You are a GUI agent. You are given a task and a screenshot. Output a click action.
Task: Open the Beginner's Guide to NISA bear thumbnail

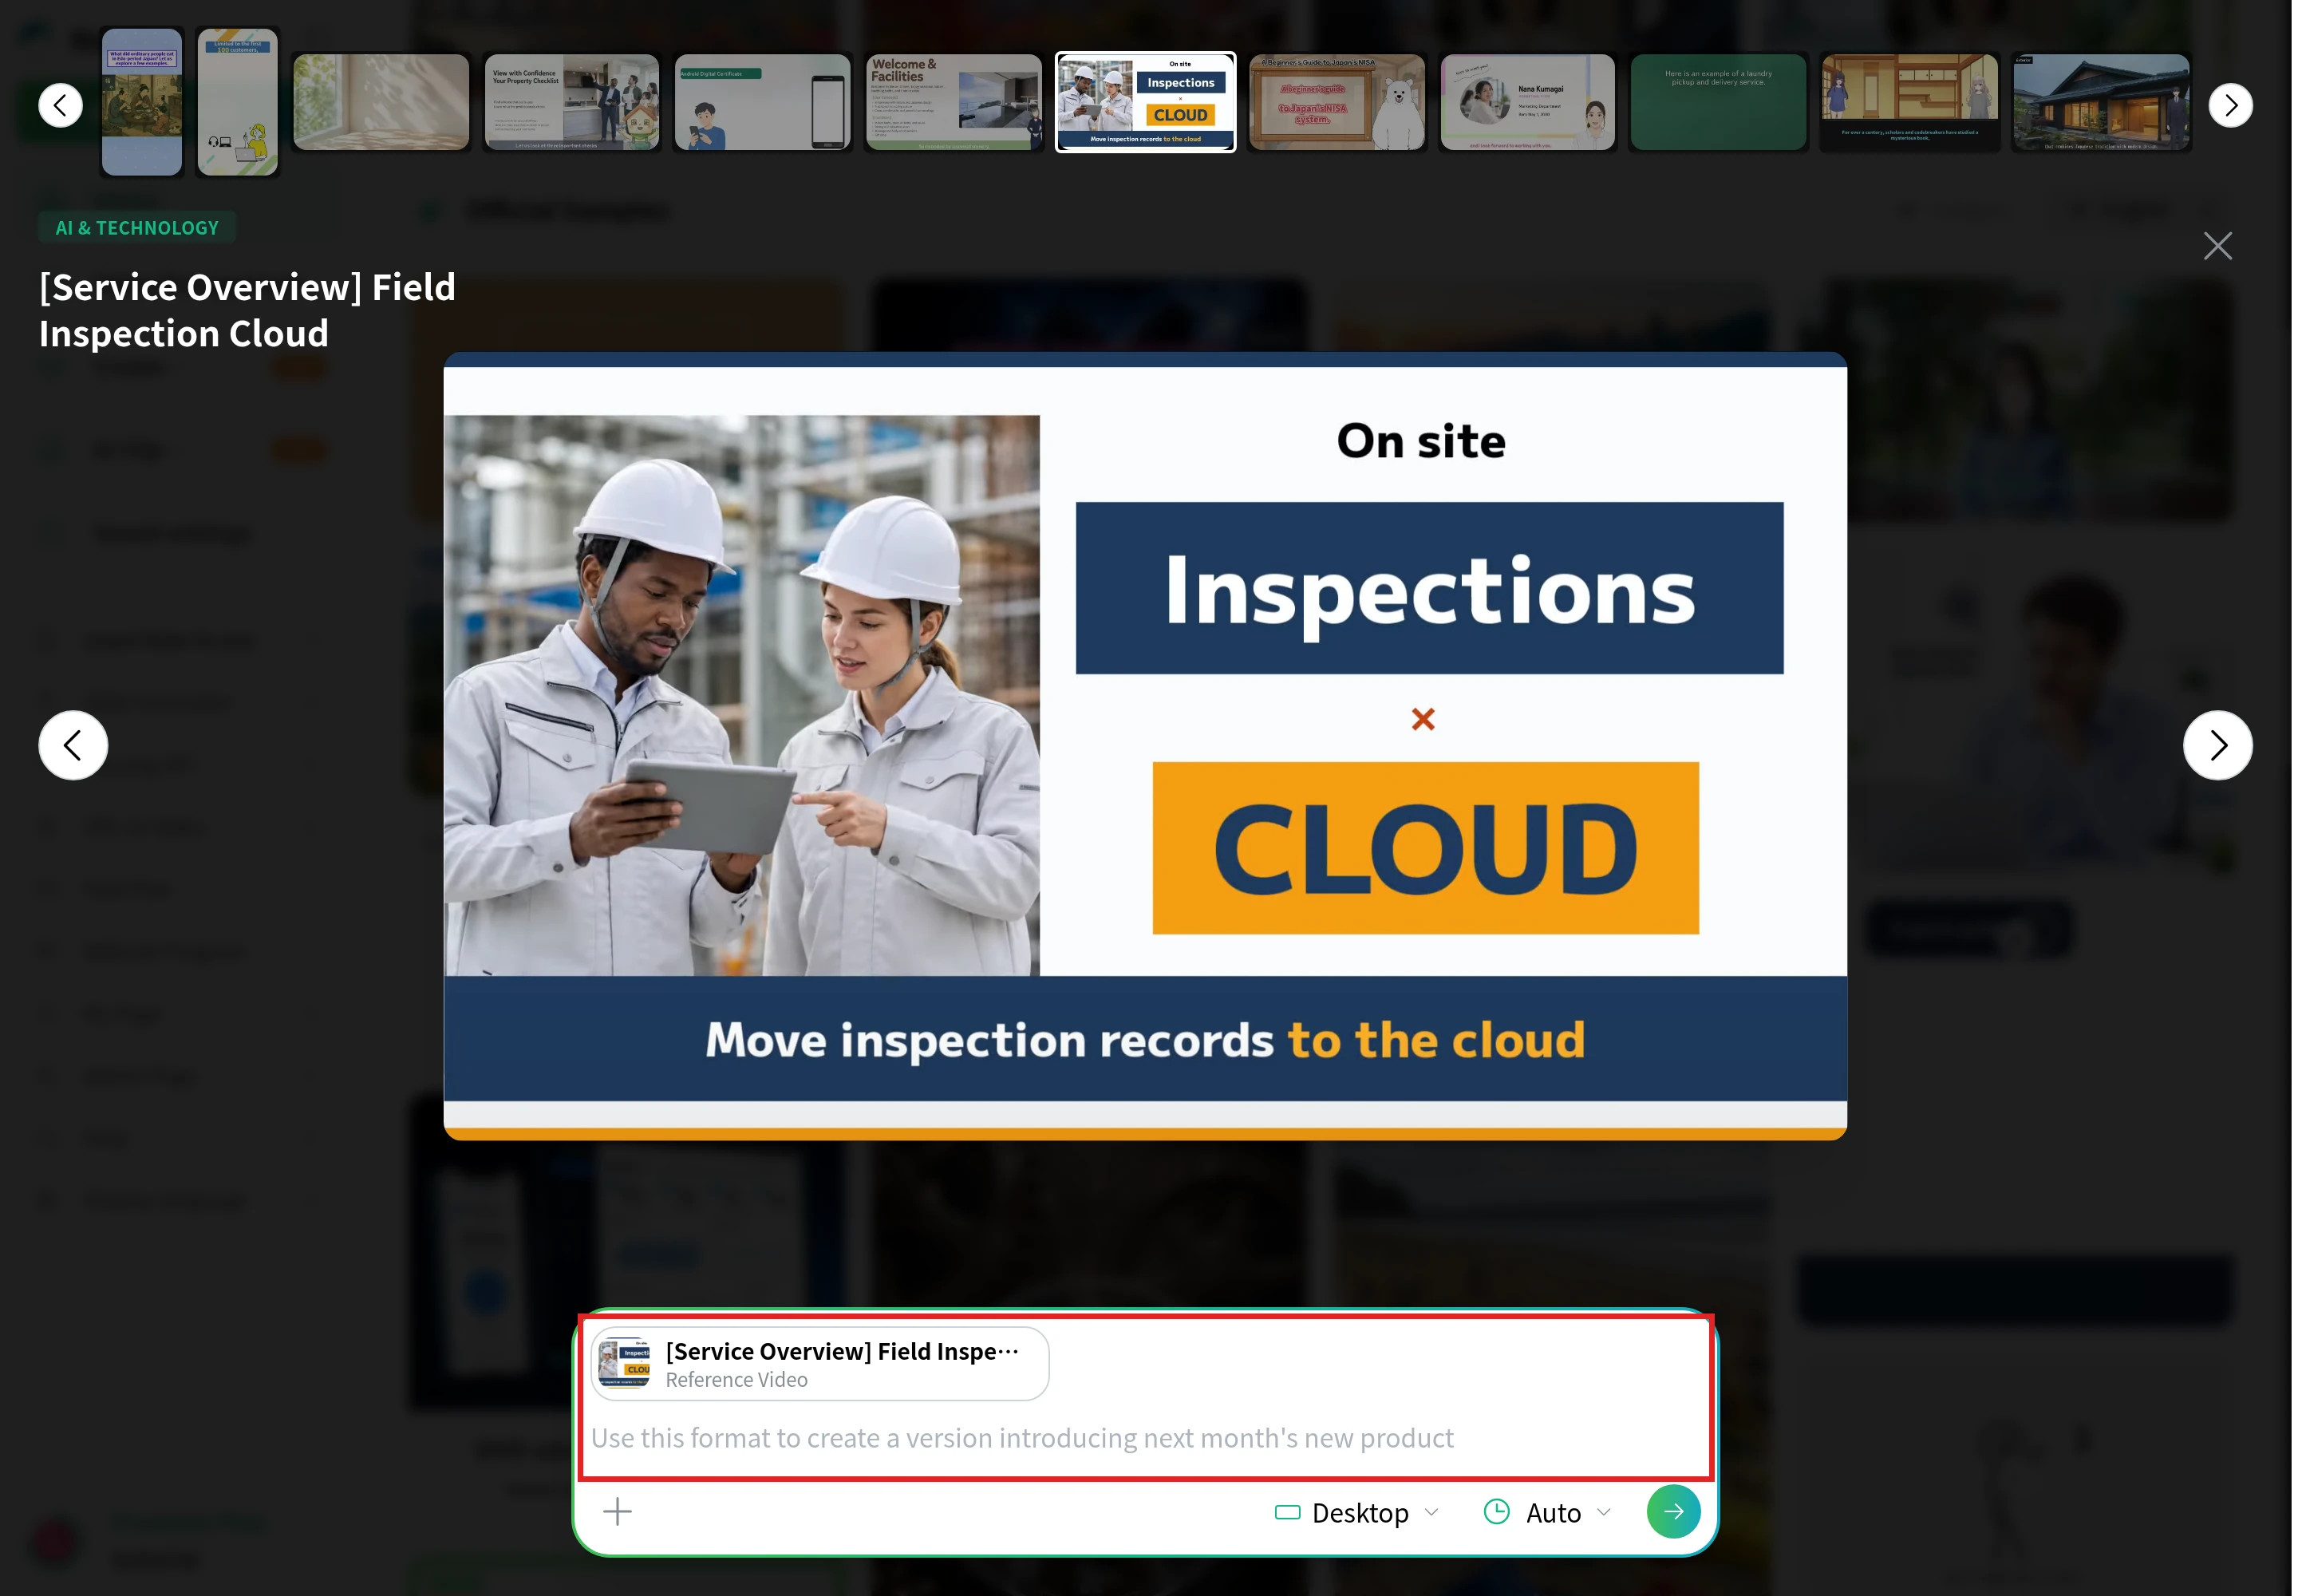[x=1337, y=102]
